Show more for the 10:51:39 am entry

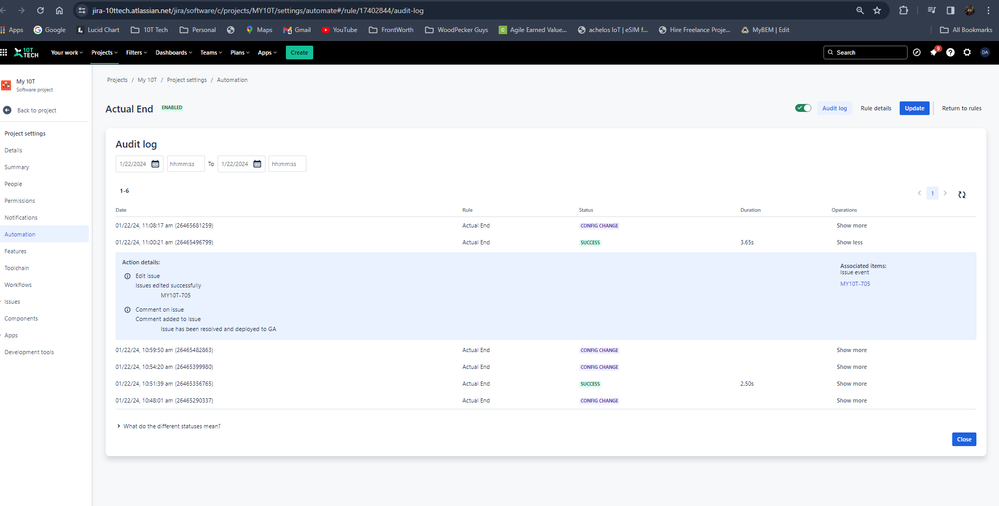click(x=851, y=384)
